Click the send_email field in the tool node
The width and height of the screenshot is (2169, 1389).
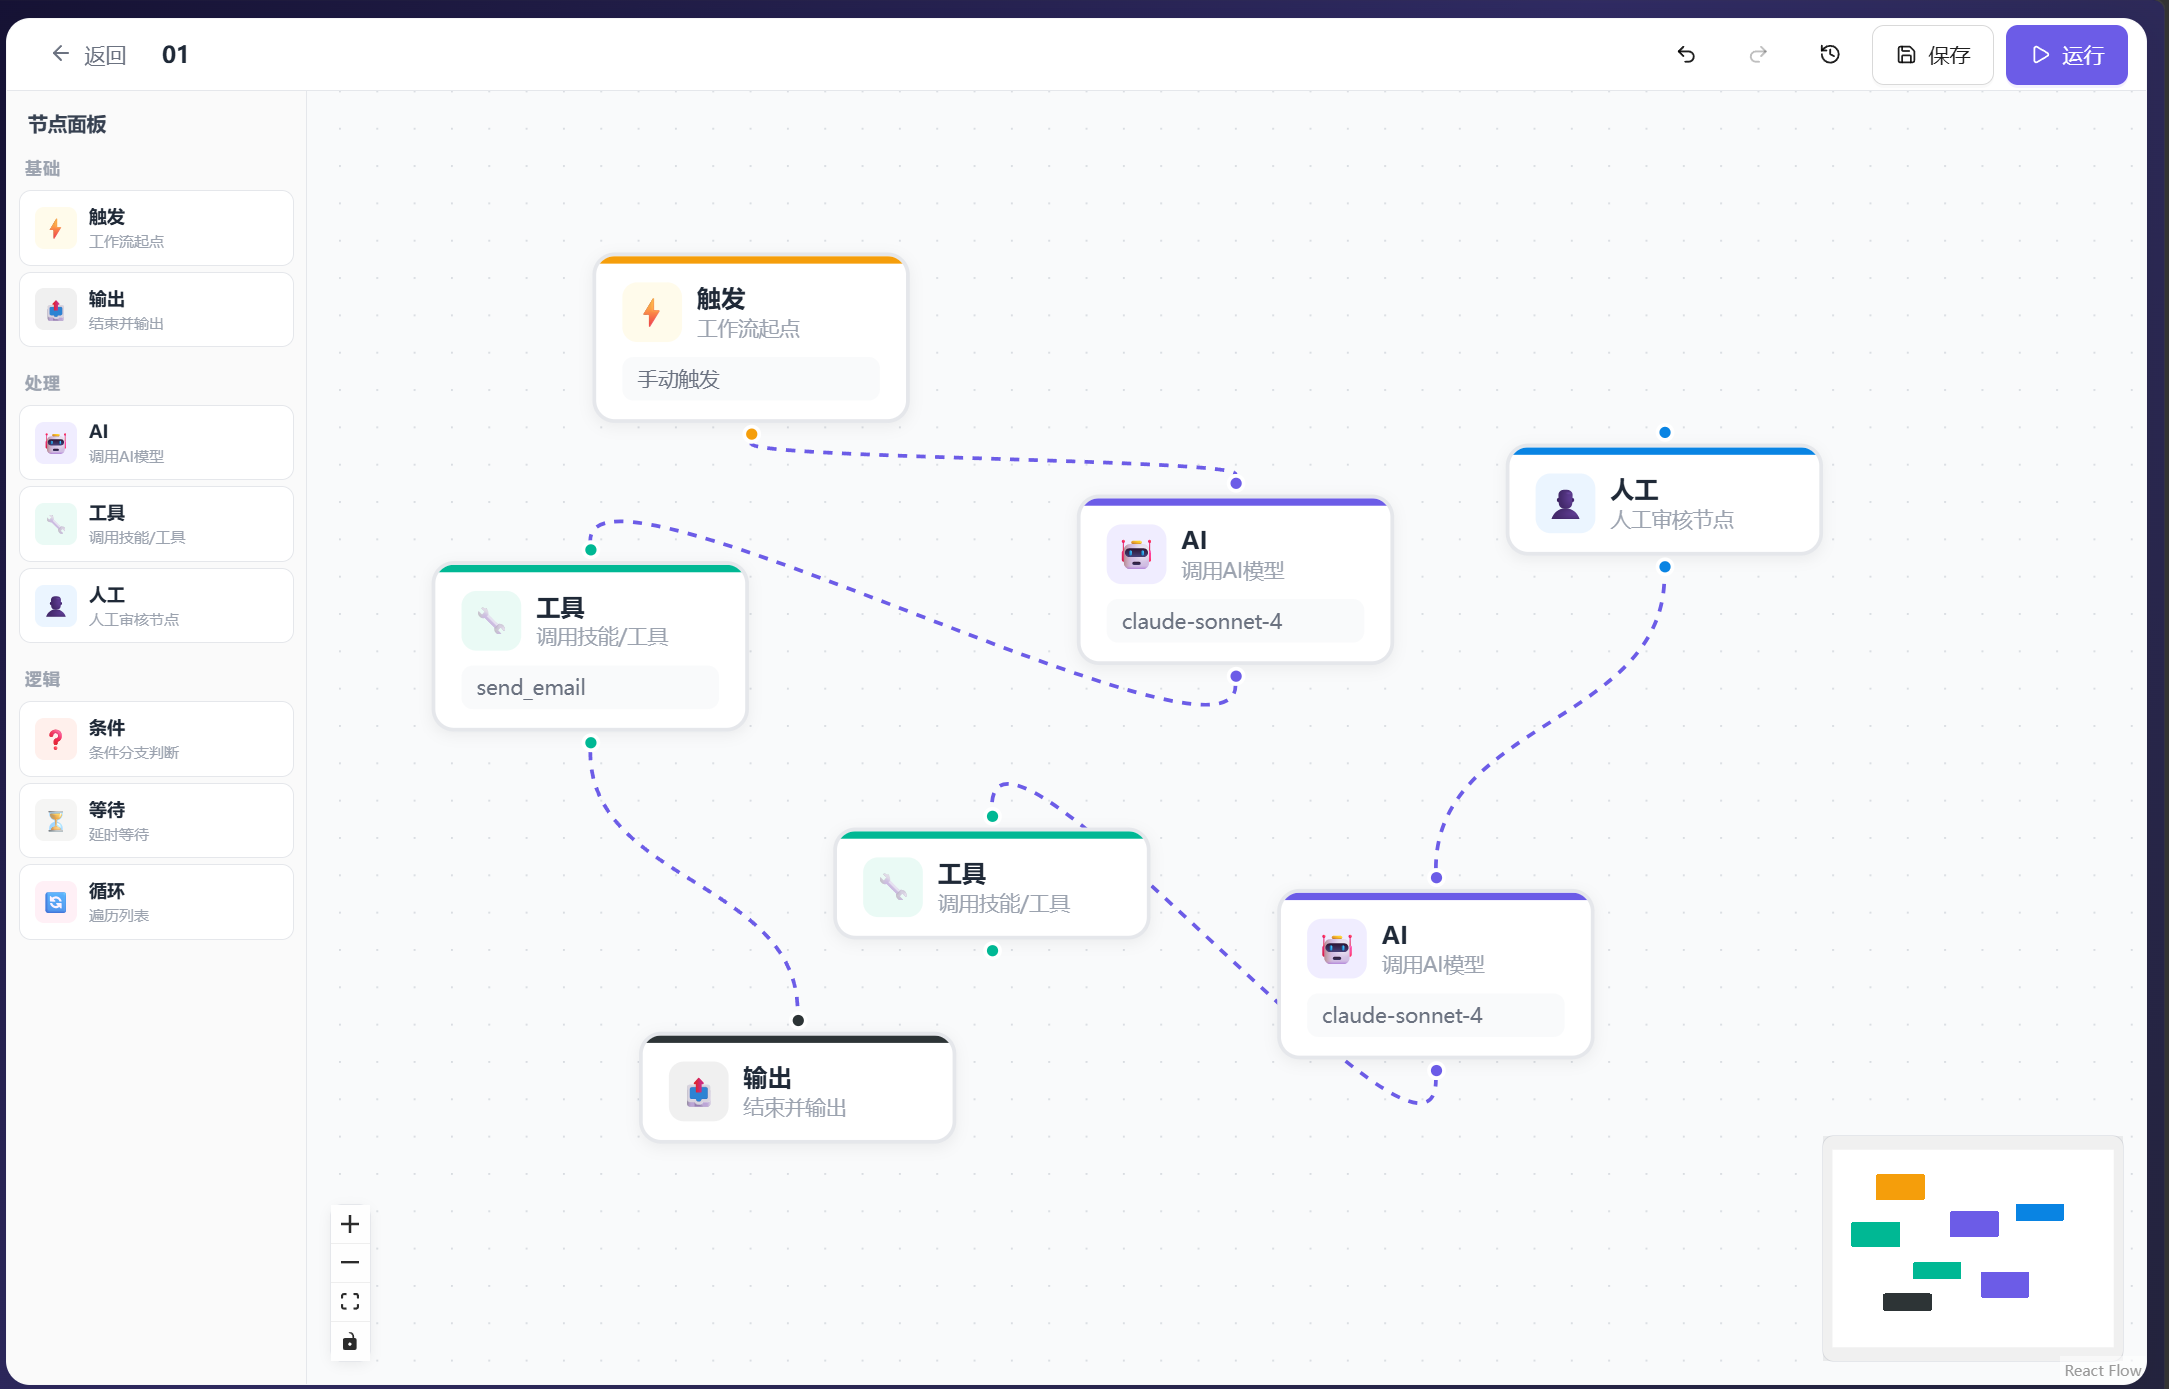tap(590, 688)
